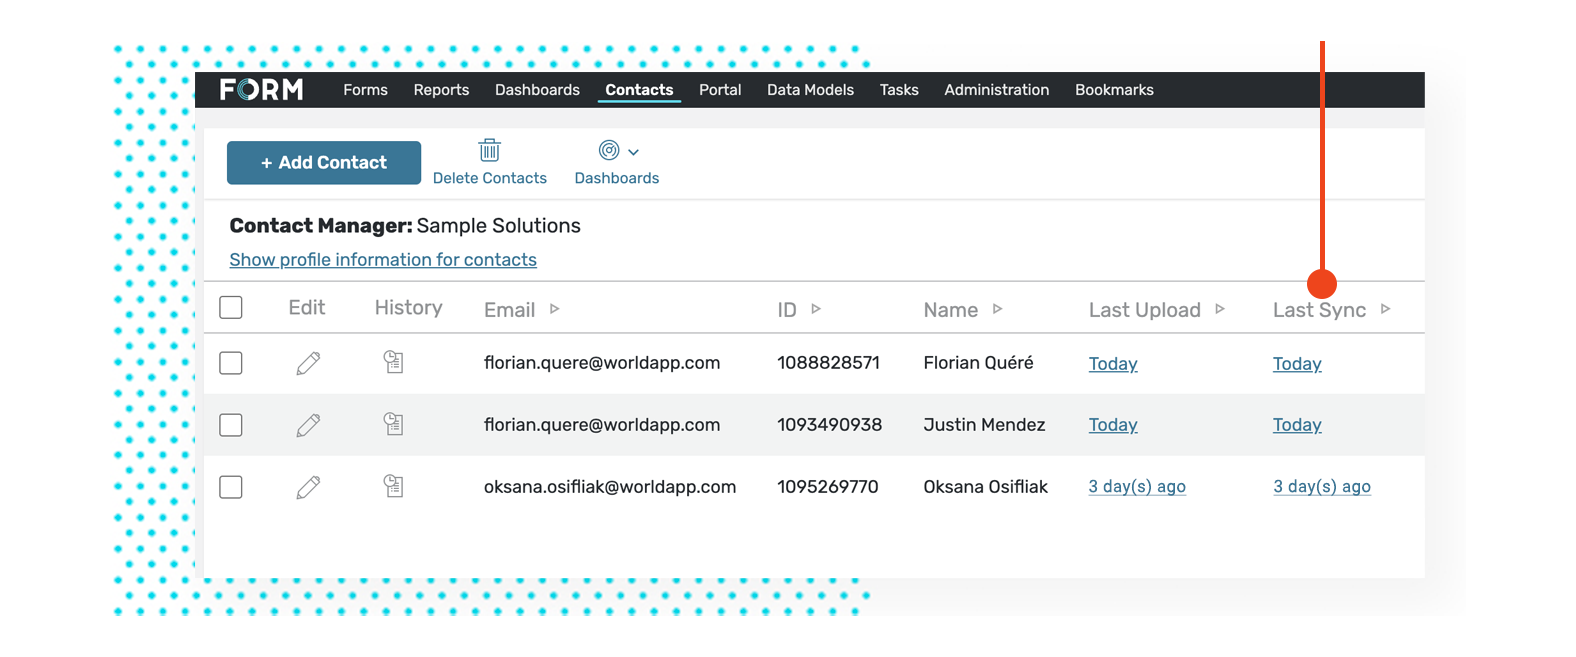
Task: Open Last Upload 3 day(s) ago link
Action: click(x=1137, y=487)
